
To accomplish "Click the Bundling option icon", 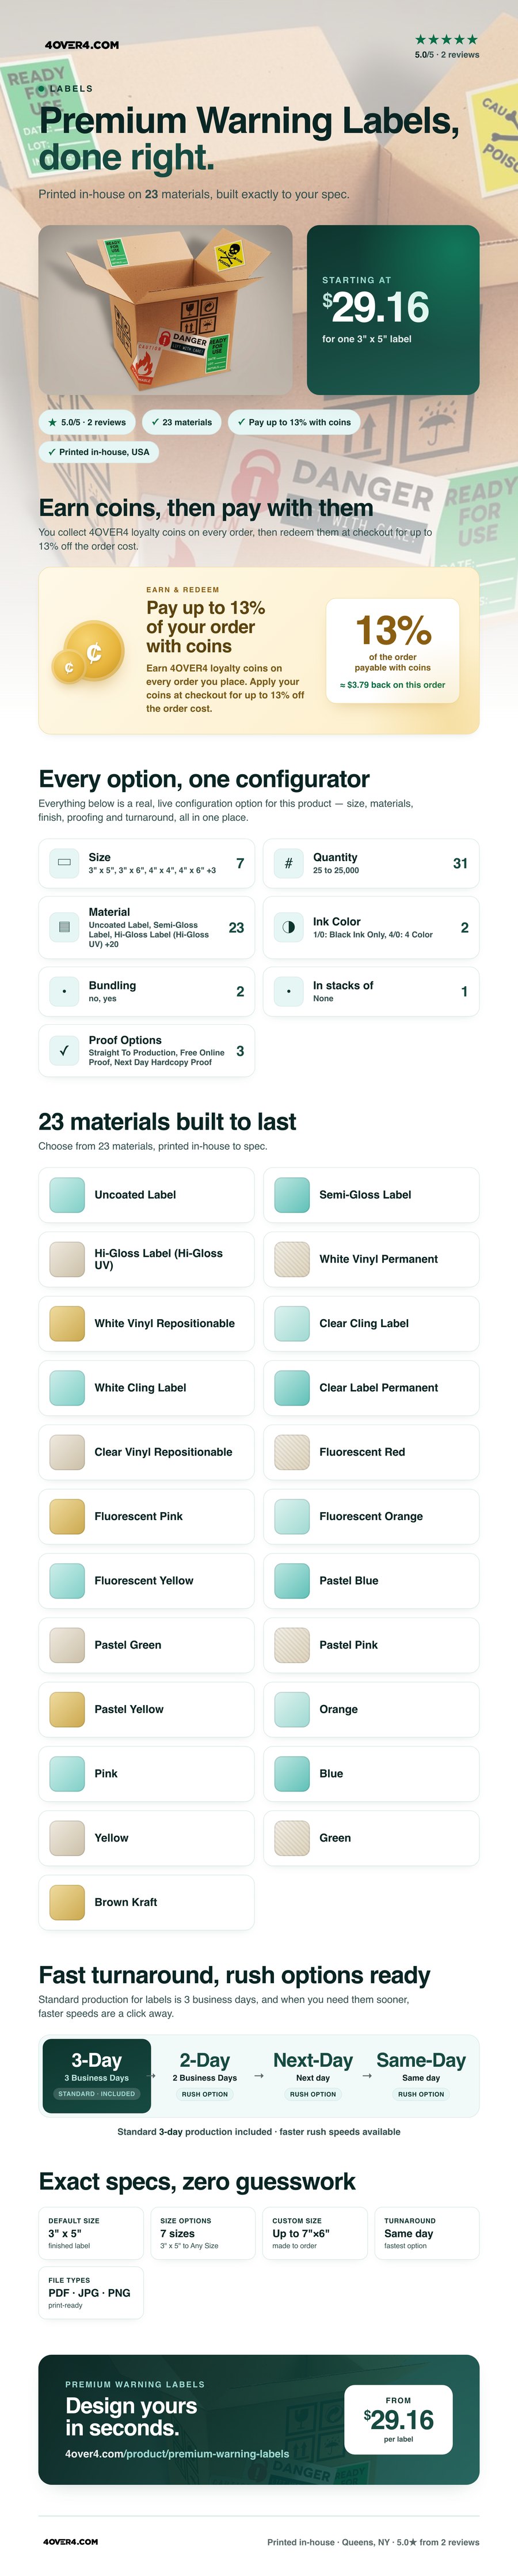I will (x=64, y=991).
